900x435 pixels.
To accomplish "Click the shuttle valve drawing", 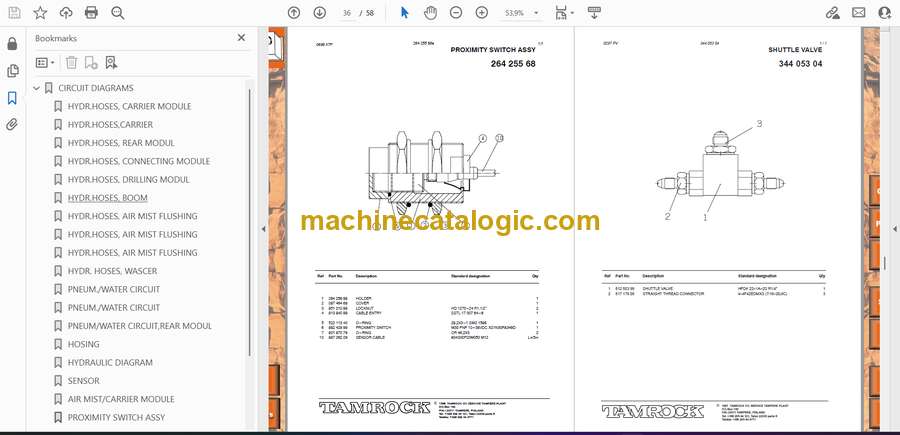I will (720, 171).
